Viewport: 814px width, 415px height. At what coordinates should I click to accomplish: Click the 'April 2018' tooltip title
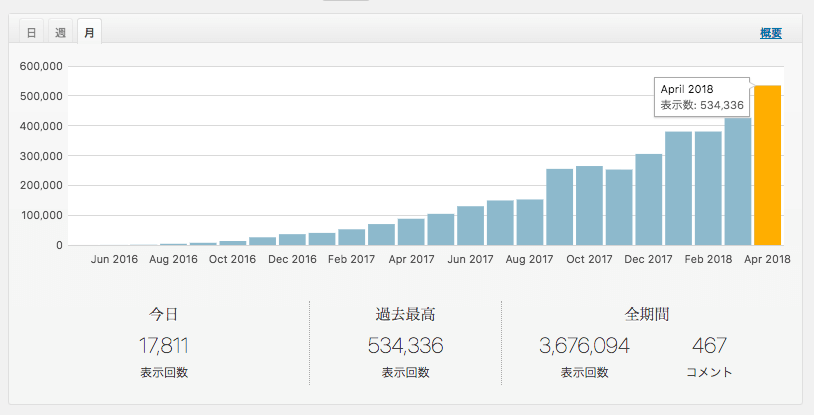(x=687, y=89)
